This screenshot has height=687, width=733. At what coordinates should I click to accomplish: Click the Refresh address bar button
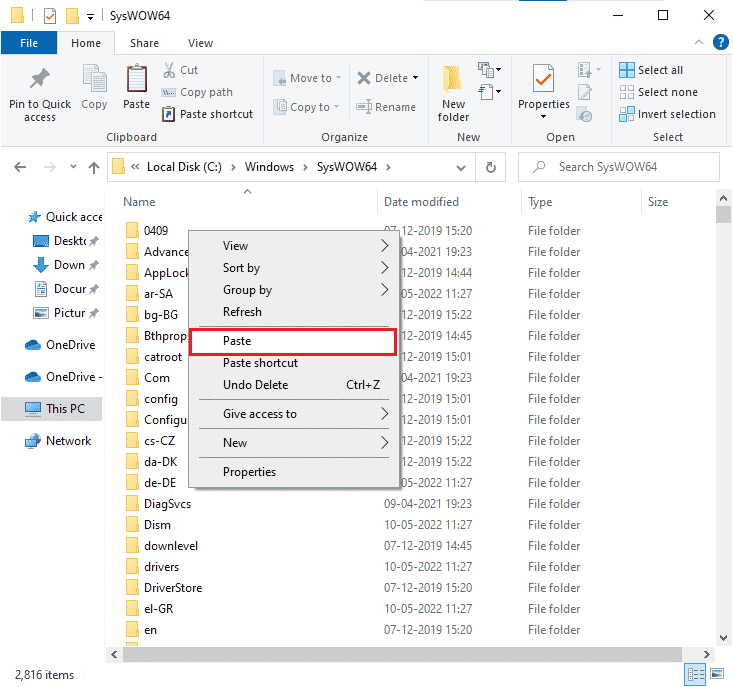490,167
